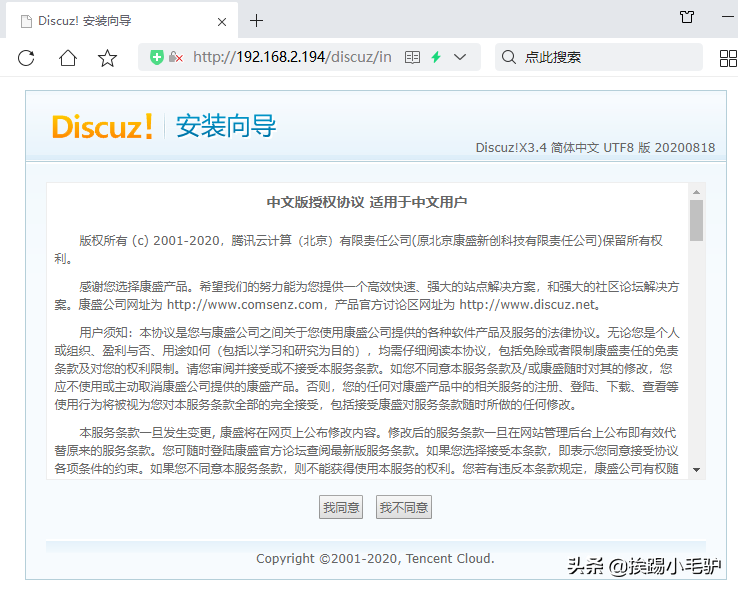Click the Discuz!X3.4 简体中文 UTF8 版 version text
This screenshot has height=592, width=738.
[595, 148]
